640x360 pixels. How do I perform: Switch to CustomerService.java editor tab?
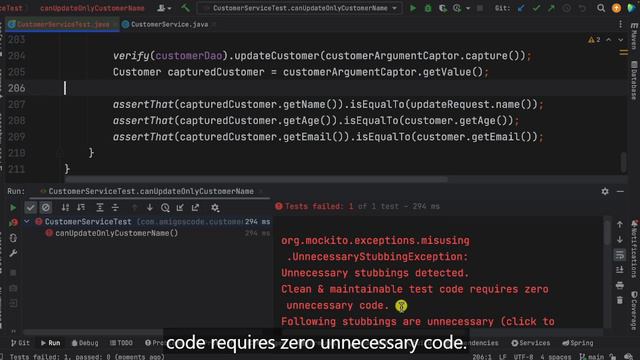tap(169, 24)
